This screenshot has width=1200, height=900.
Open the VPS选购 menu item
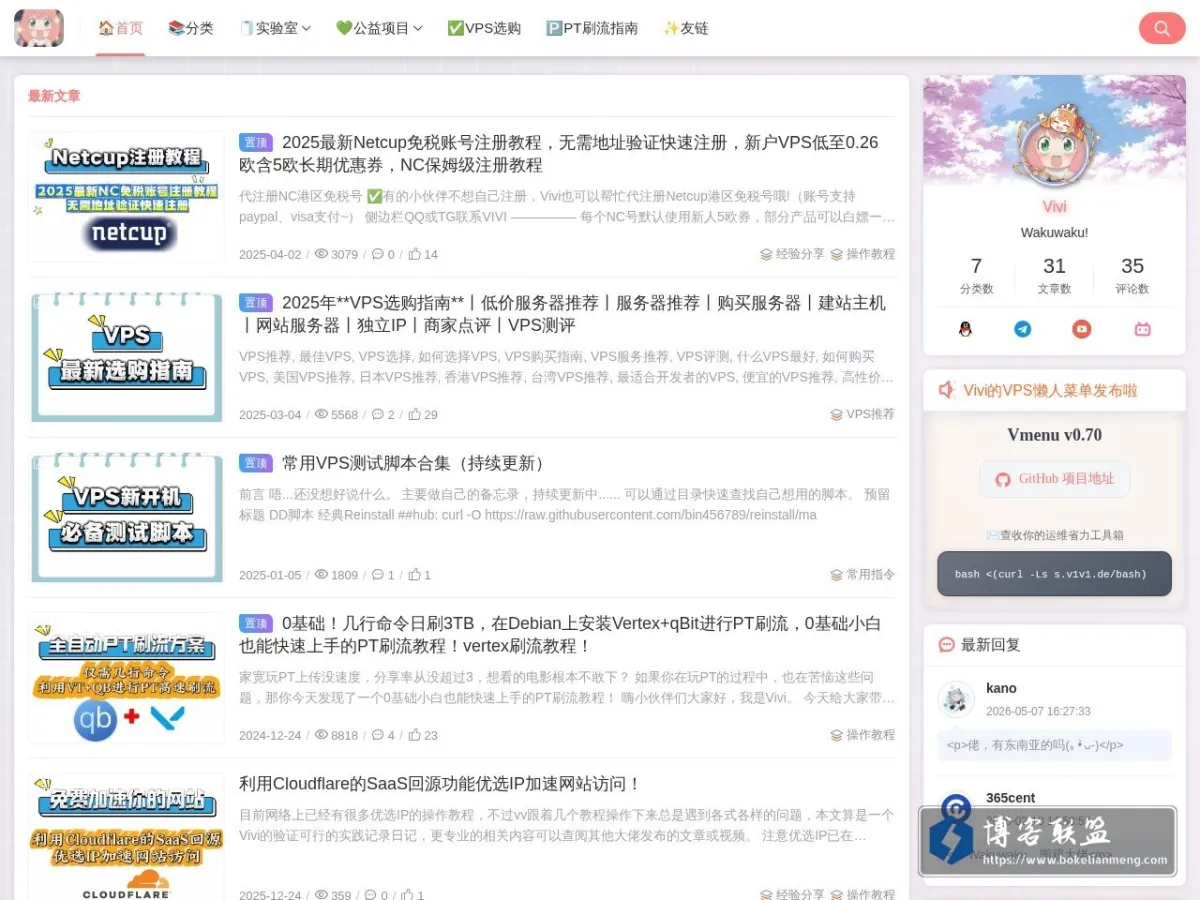tap(484, 28)
